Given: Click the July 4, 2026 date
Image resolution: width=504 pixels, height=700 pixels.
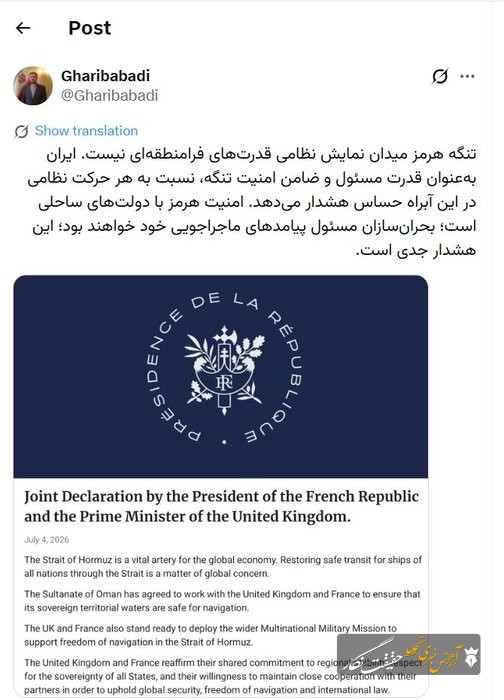Looking at the screenshot, I should pyautogui.click(x=46, y=540).
